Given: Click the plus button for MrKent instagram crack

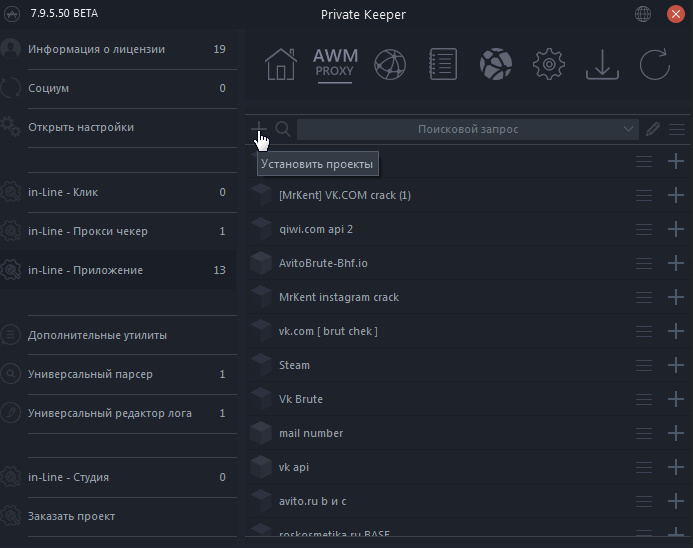Looking at the screenshot, I should pyautogui.click(x=676, y=298).
